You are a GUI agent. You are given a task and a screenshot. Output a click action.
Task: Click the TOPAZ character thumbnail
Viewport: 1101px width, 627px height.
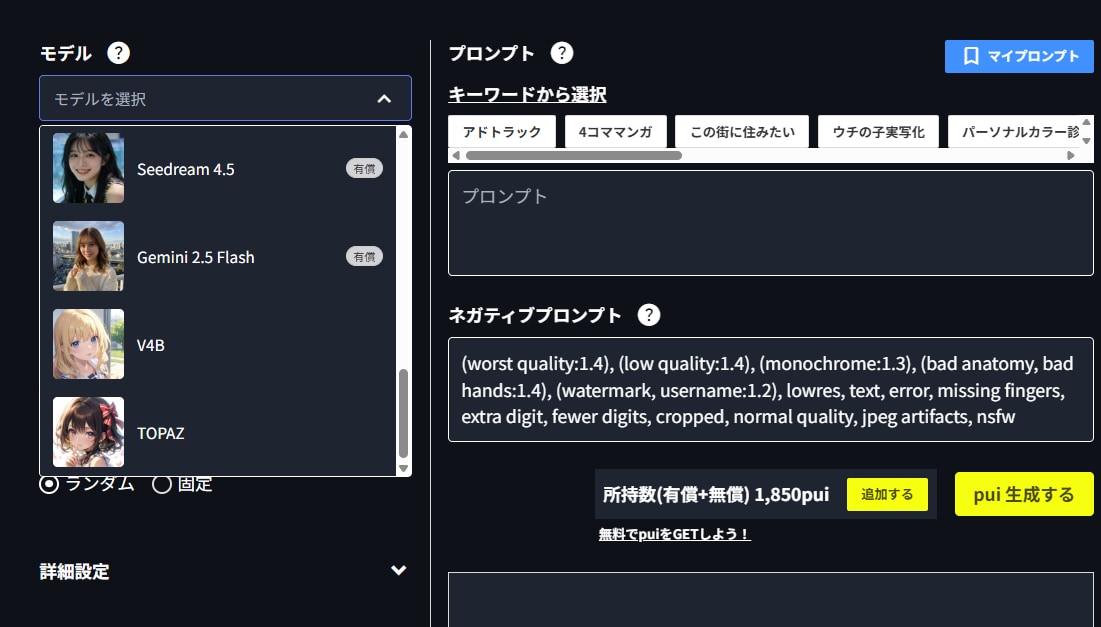(x=88, y=432)
